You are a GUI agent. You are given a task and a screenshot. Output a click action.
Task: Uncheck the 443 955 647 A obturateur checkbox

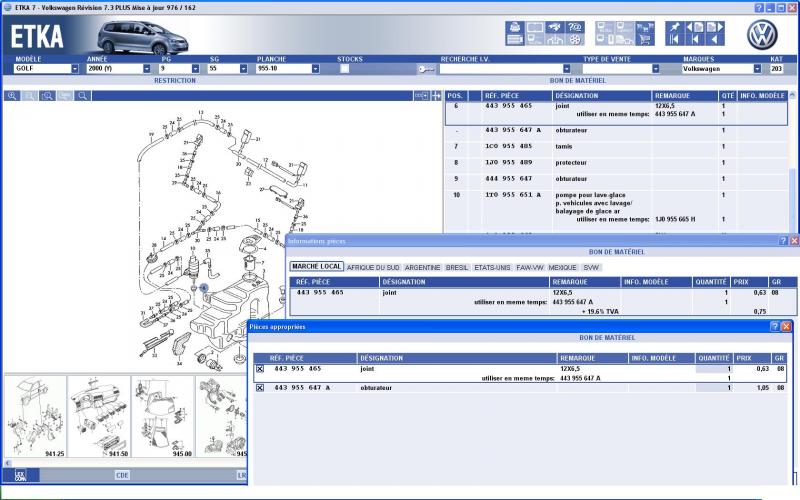point(260,388)
